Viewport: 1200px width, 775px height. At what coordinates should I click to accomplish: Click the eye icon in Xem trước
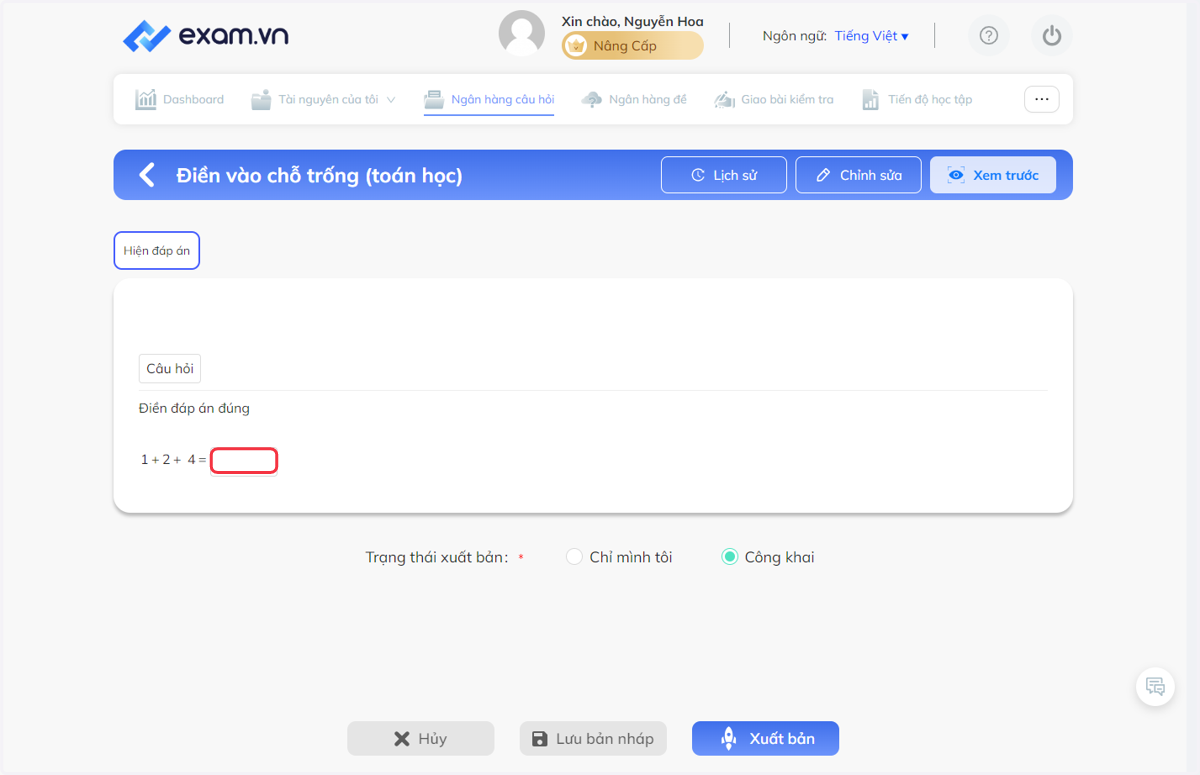[x=956, y=175]
